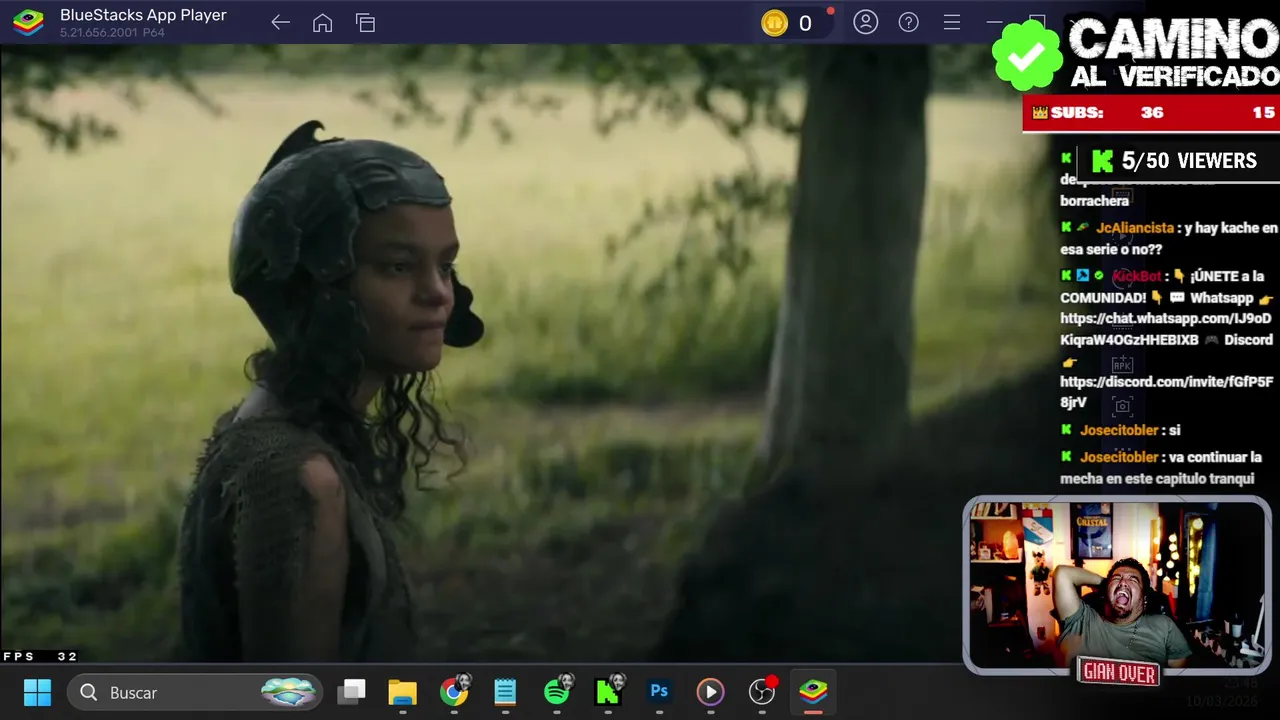Click the KickBot username in chat

coord(1137,276)
